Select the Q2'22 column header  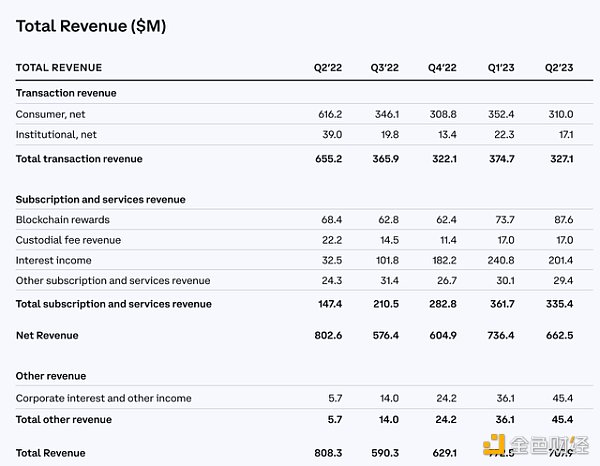point(329,68)
